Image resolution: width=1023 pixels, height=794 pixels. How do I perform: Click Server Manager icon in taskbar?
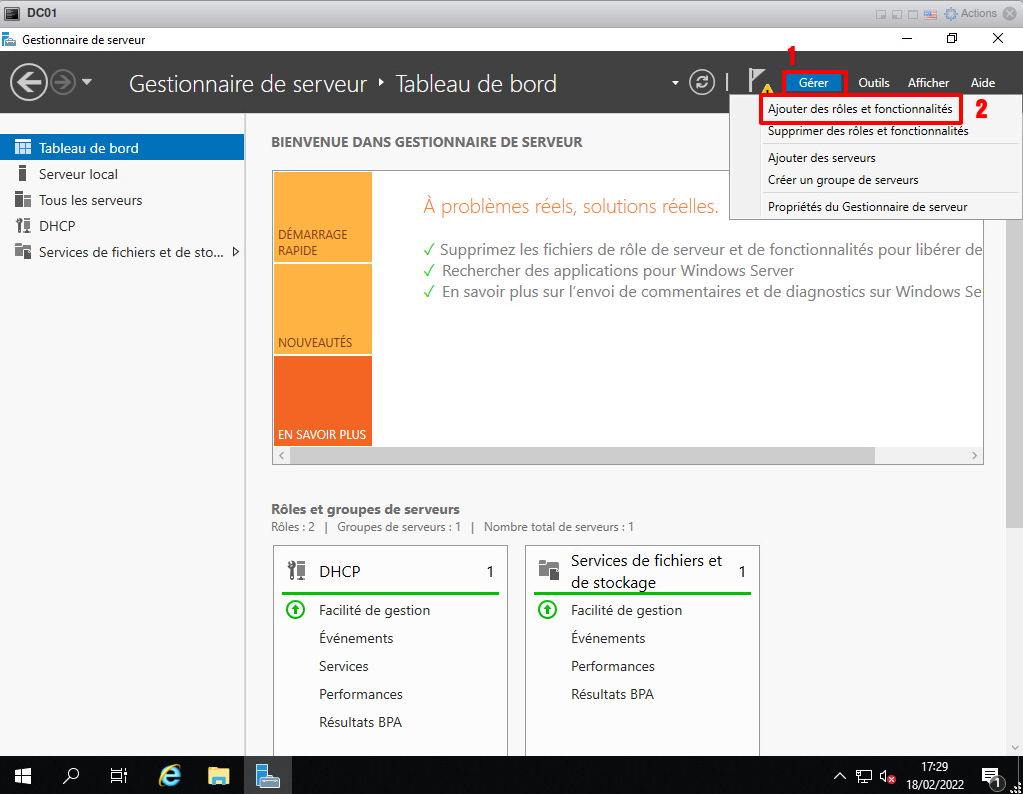[x=267, y=775]
